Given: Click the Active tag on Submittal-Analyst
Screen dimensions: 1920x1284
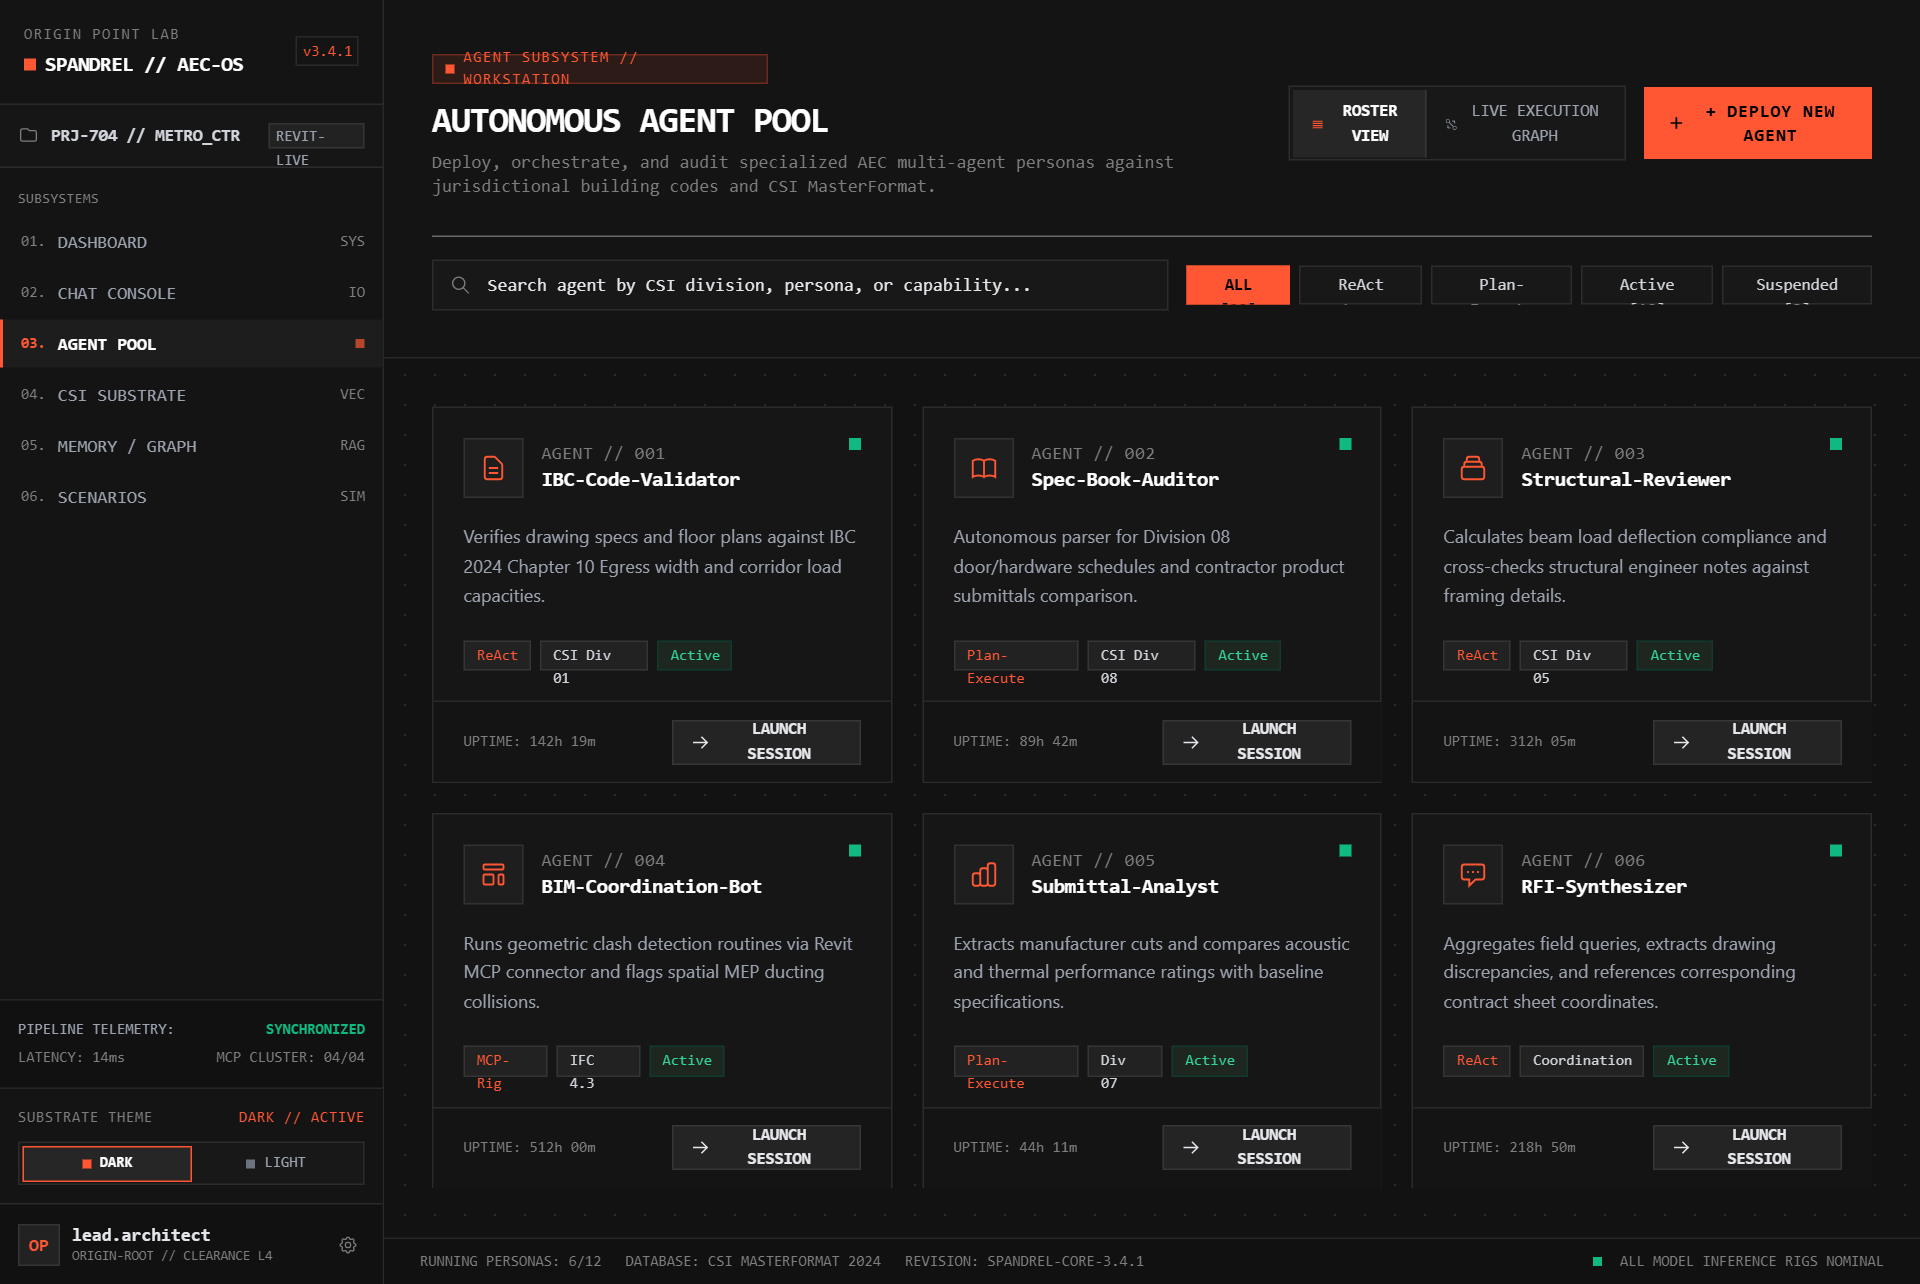Looking at the screenshot, I should tap(1210, 1061).
